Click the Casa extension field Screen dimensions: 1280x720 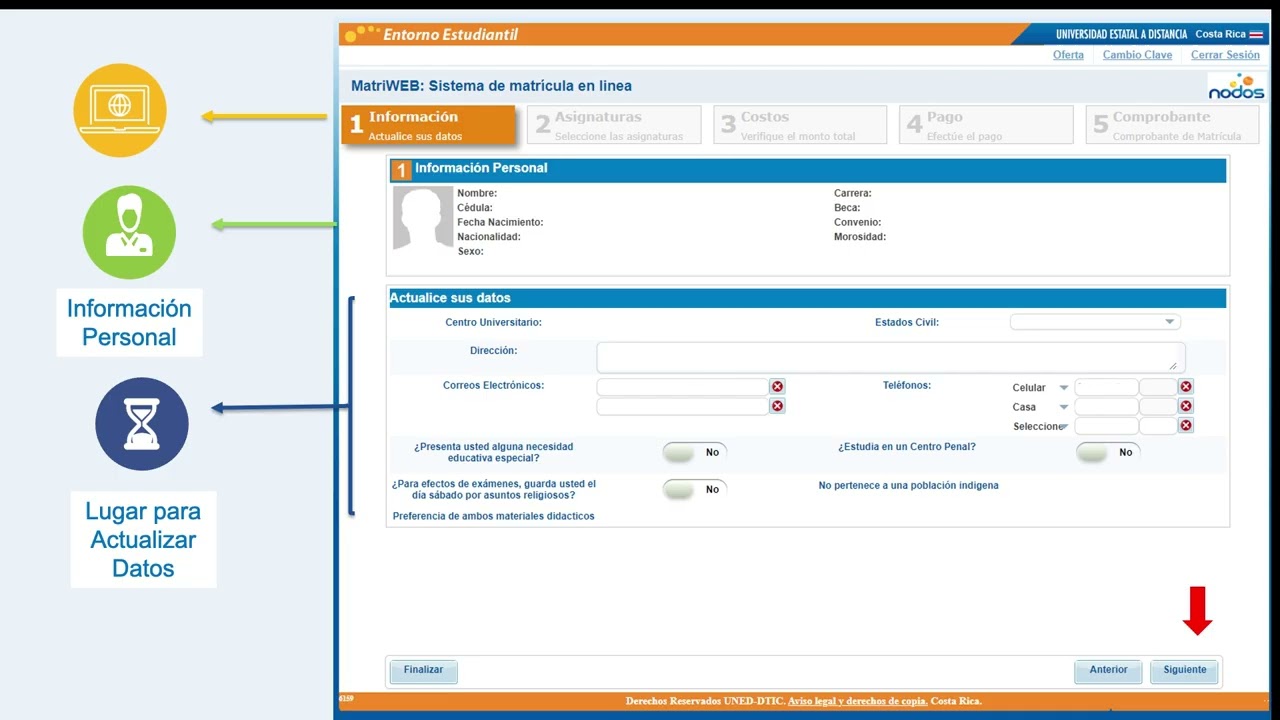1158,406
